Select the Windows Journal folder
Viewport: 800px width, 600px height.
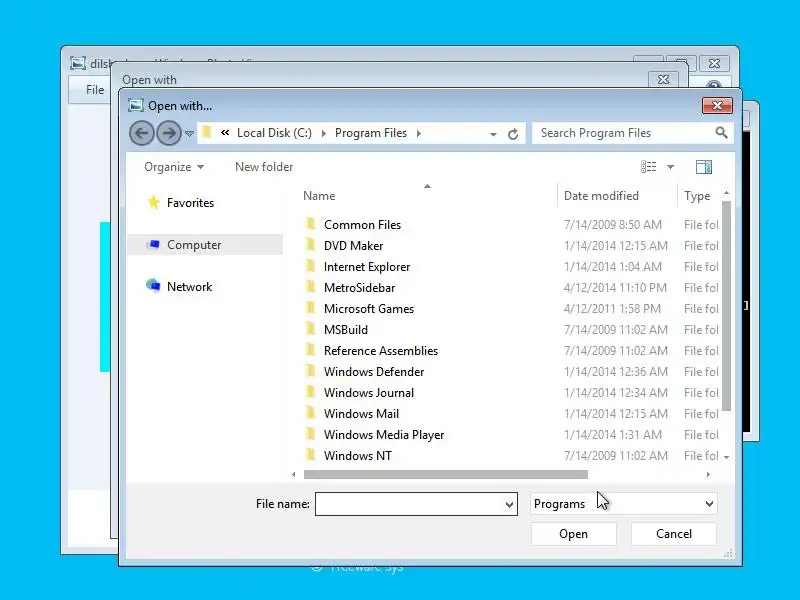(x=369, y=393)
